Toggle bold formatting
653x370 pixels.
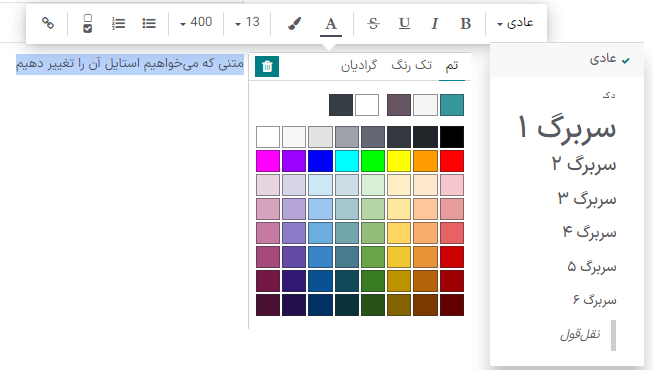[466, 23]
